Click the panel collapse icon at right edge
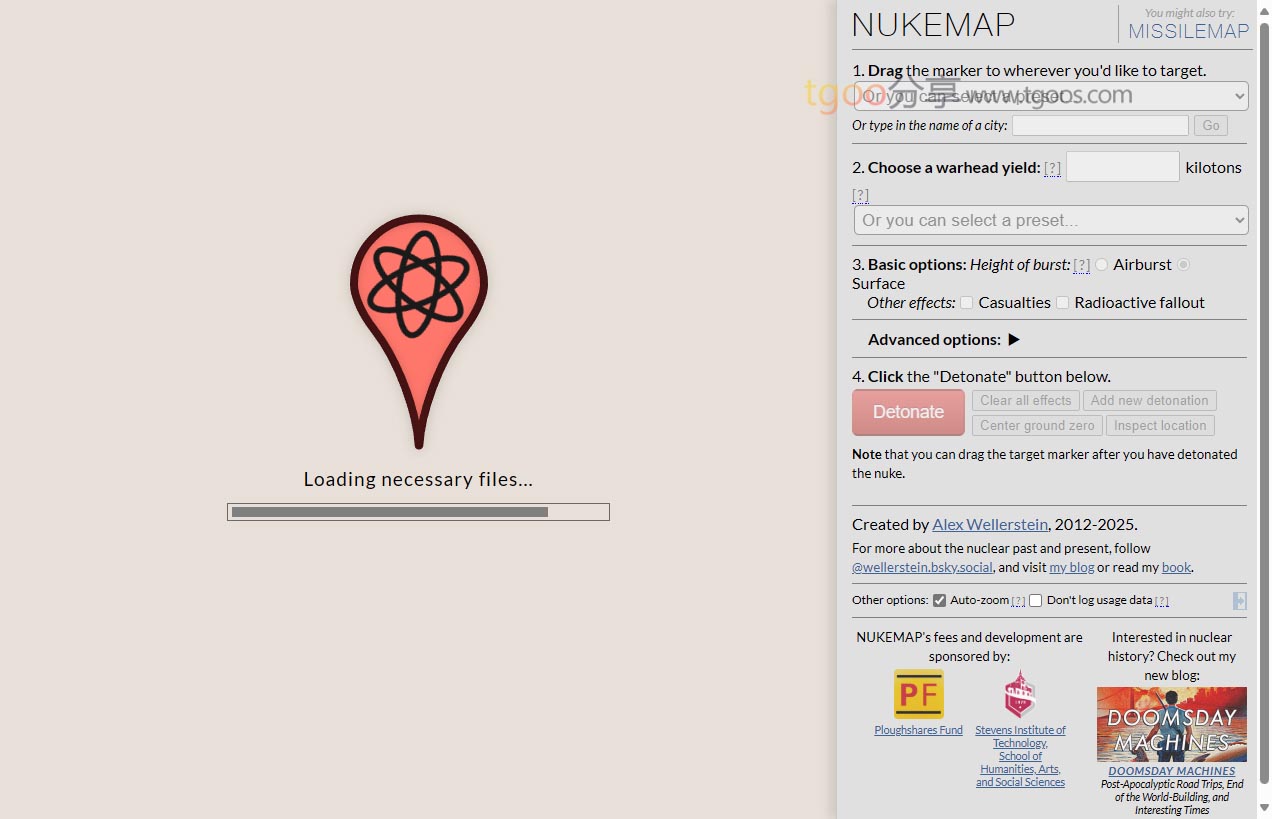Image resolution: width=1272 pixels, height=819 pixels. [1239, 600]
